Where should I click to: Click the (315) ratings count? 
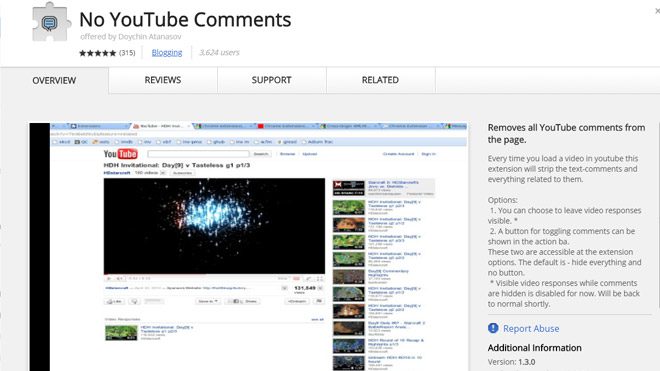pos(127,53)
